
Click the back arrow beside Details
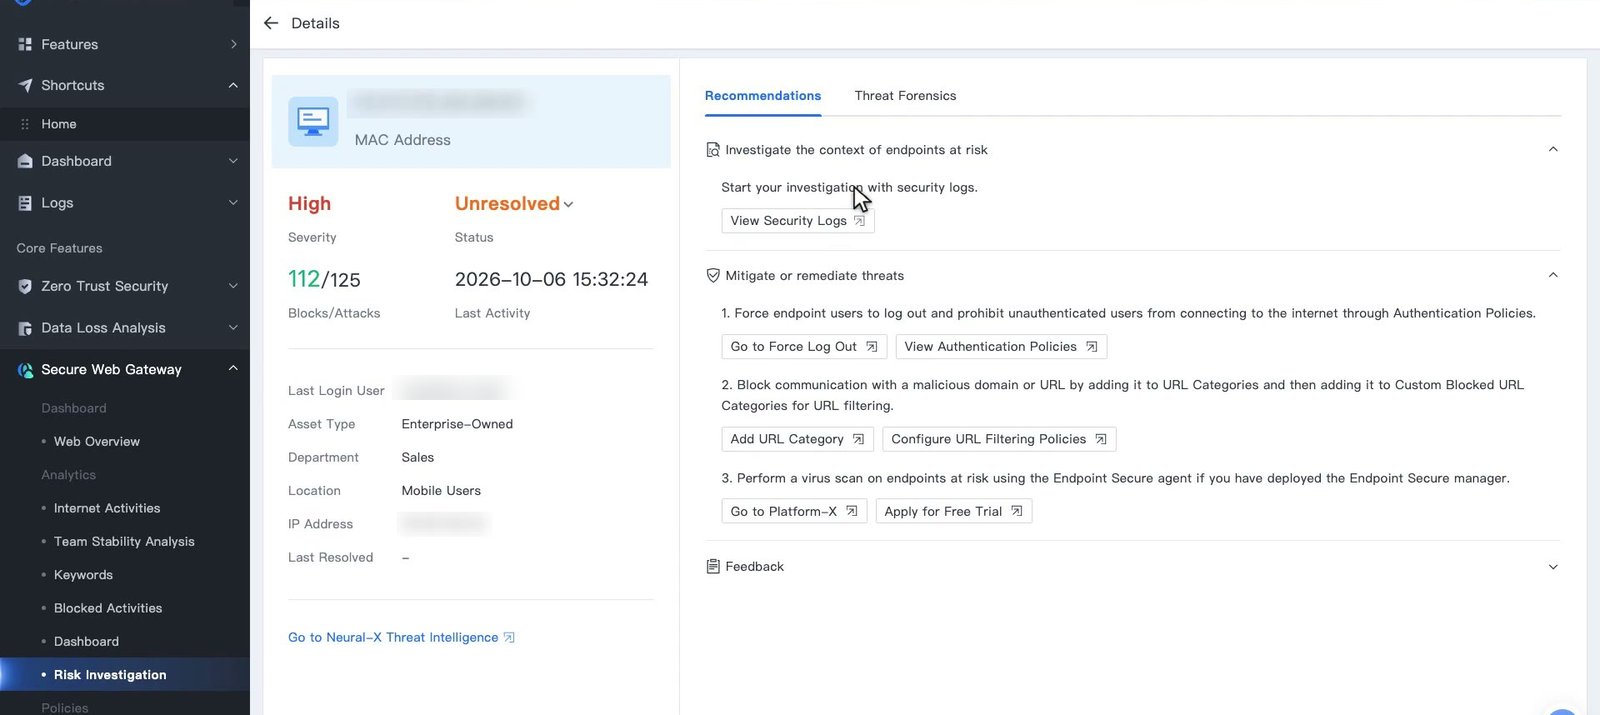tap(270, 23)
